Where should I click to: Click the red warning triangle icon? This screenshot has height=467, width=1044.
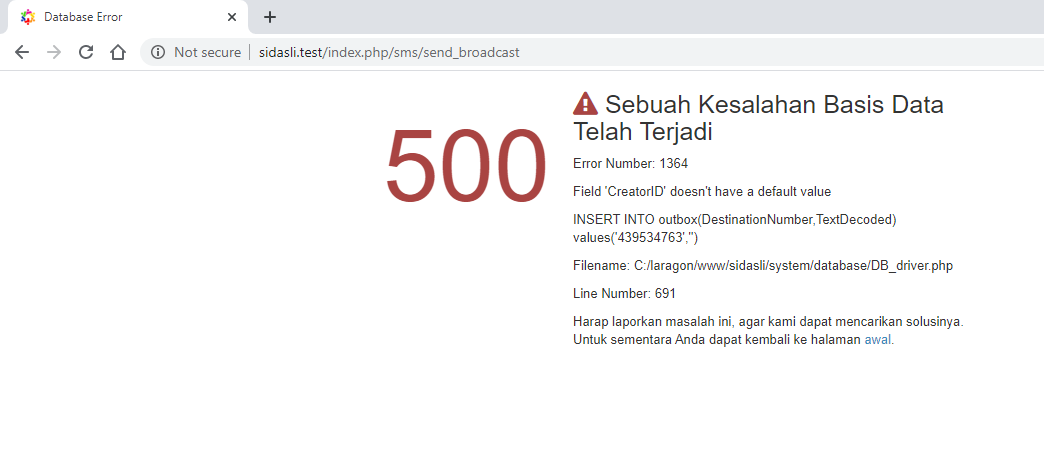click(585, 104)
